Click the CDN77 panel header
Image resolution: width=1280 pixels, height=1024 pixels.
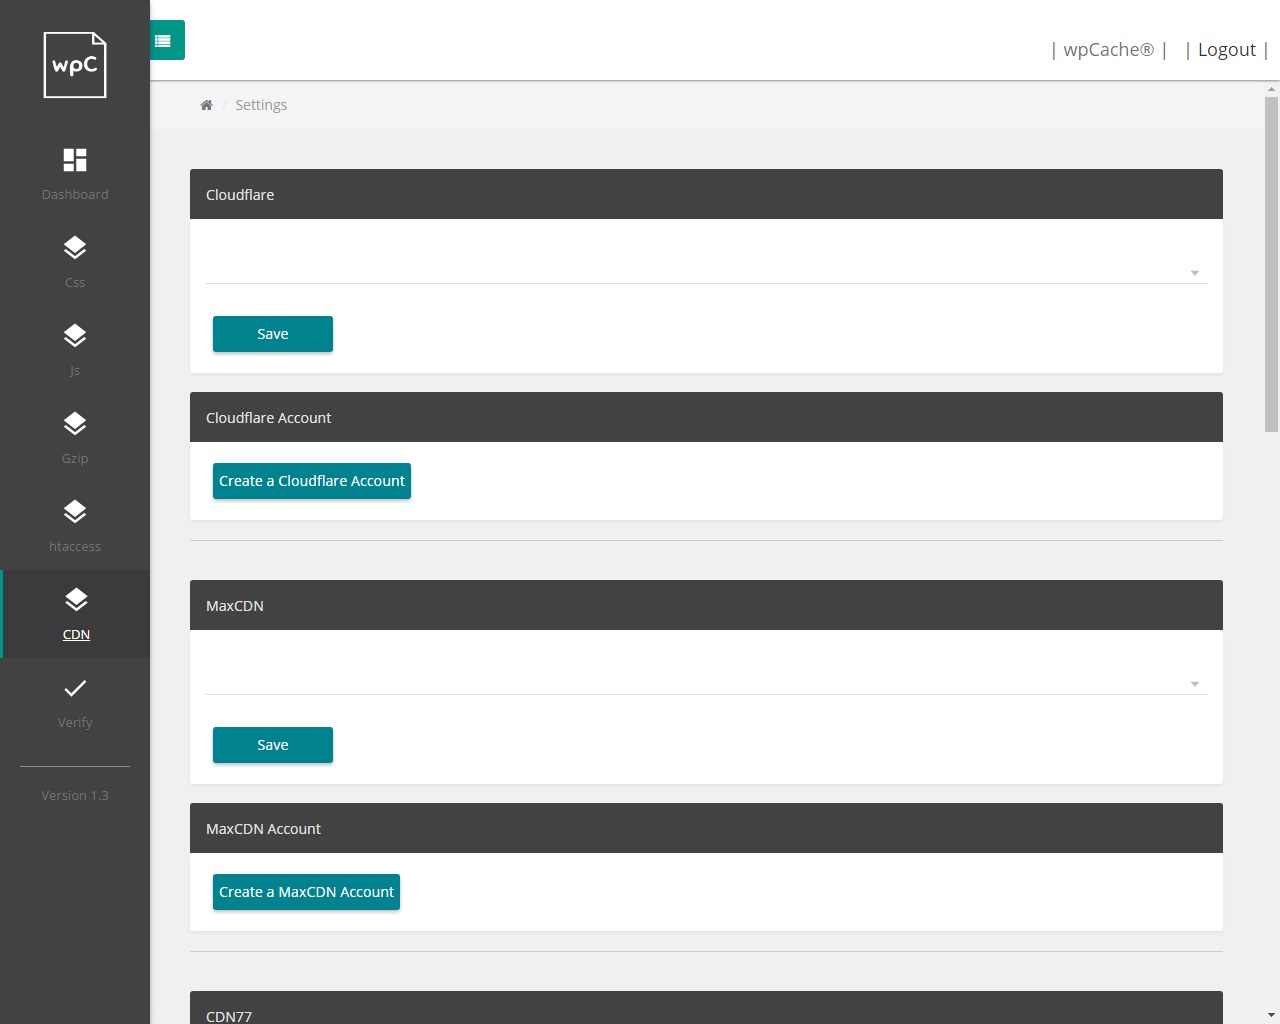[706, 1008]
